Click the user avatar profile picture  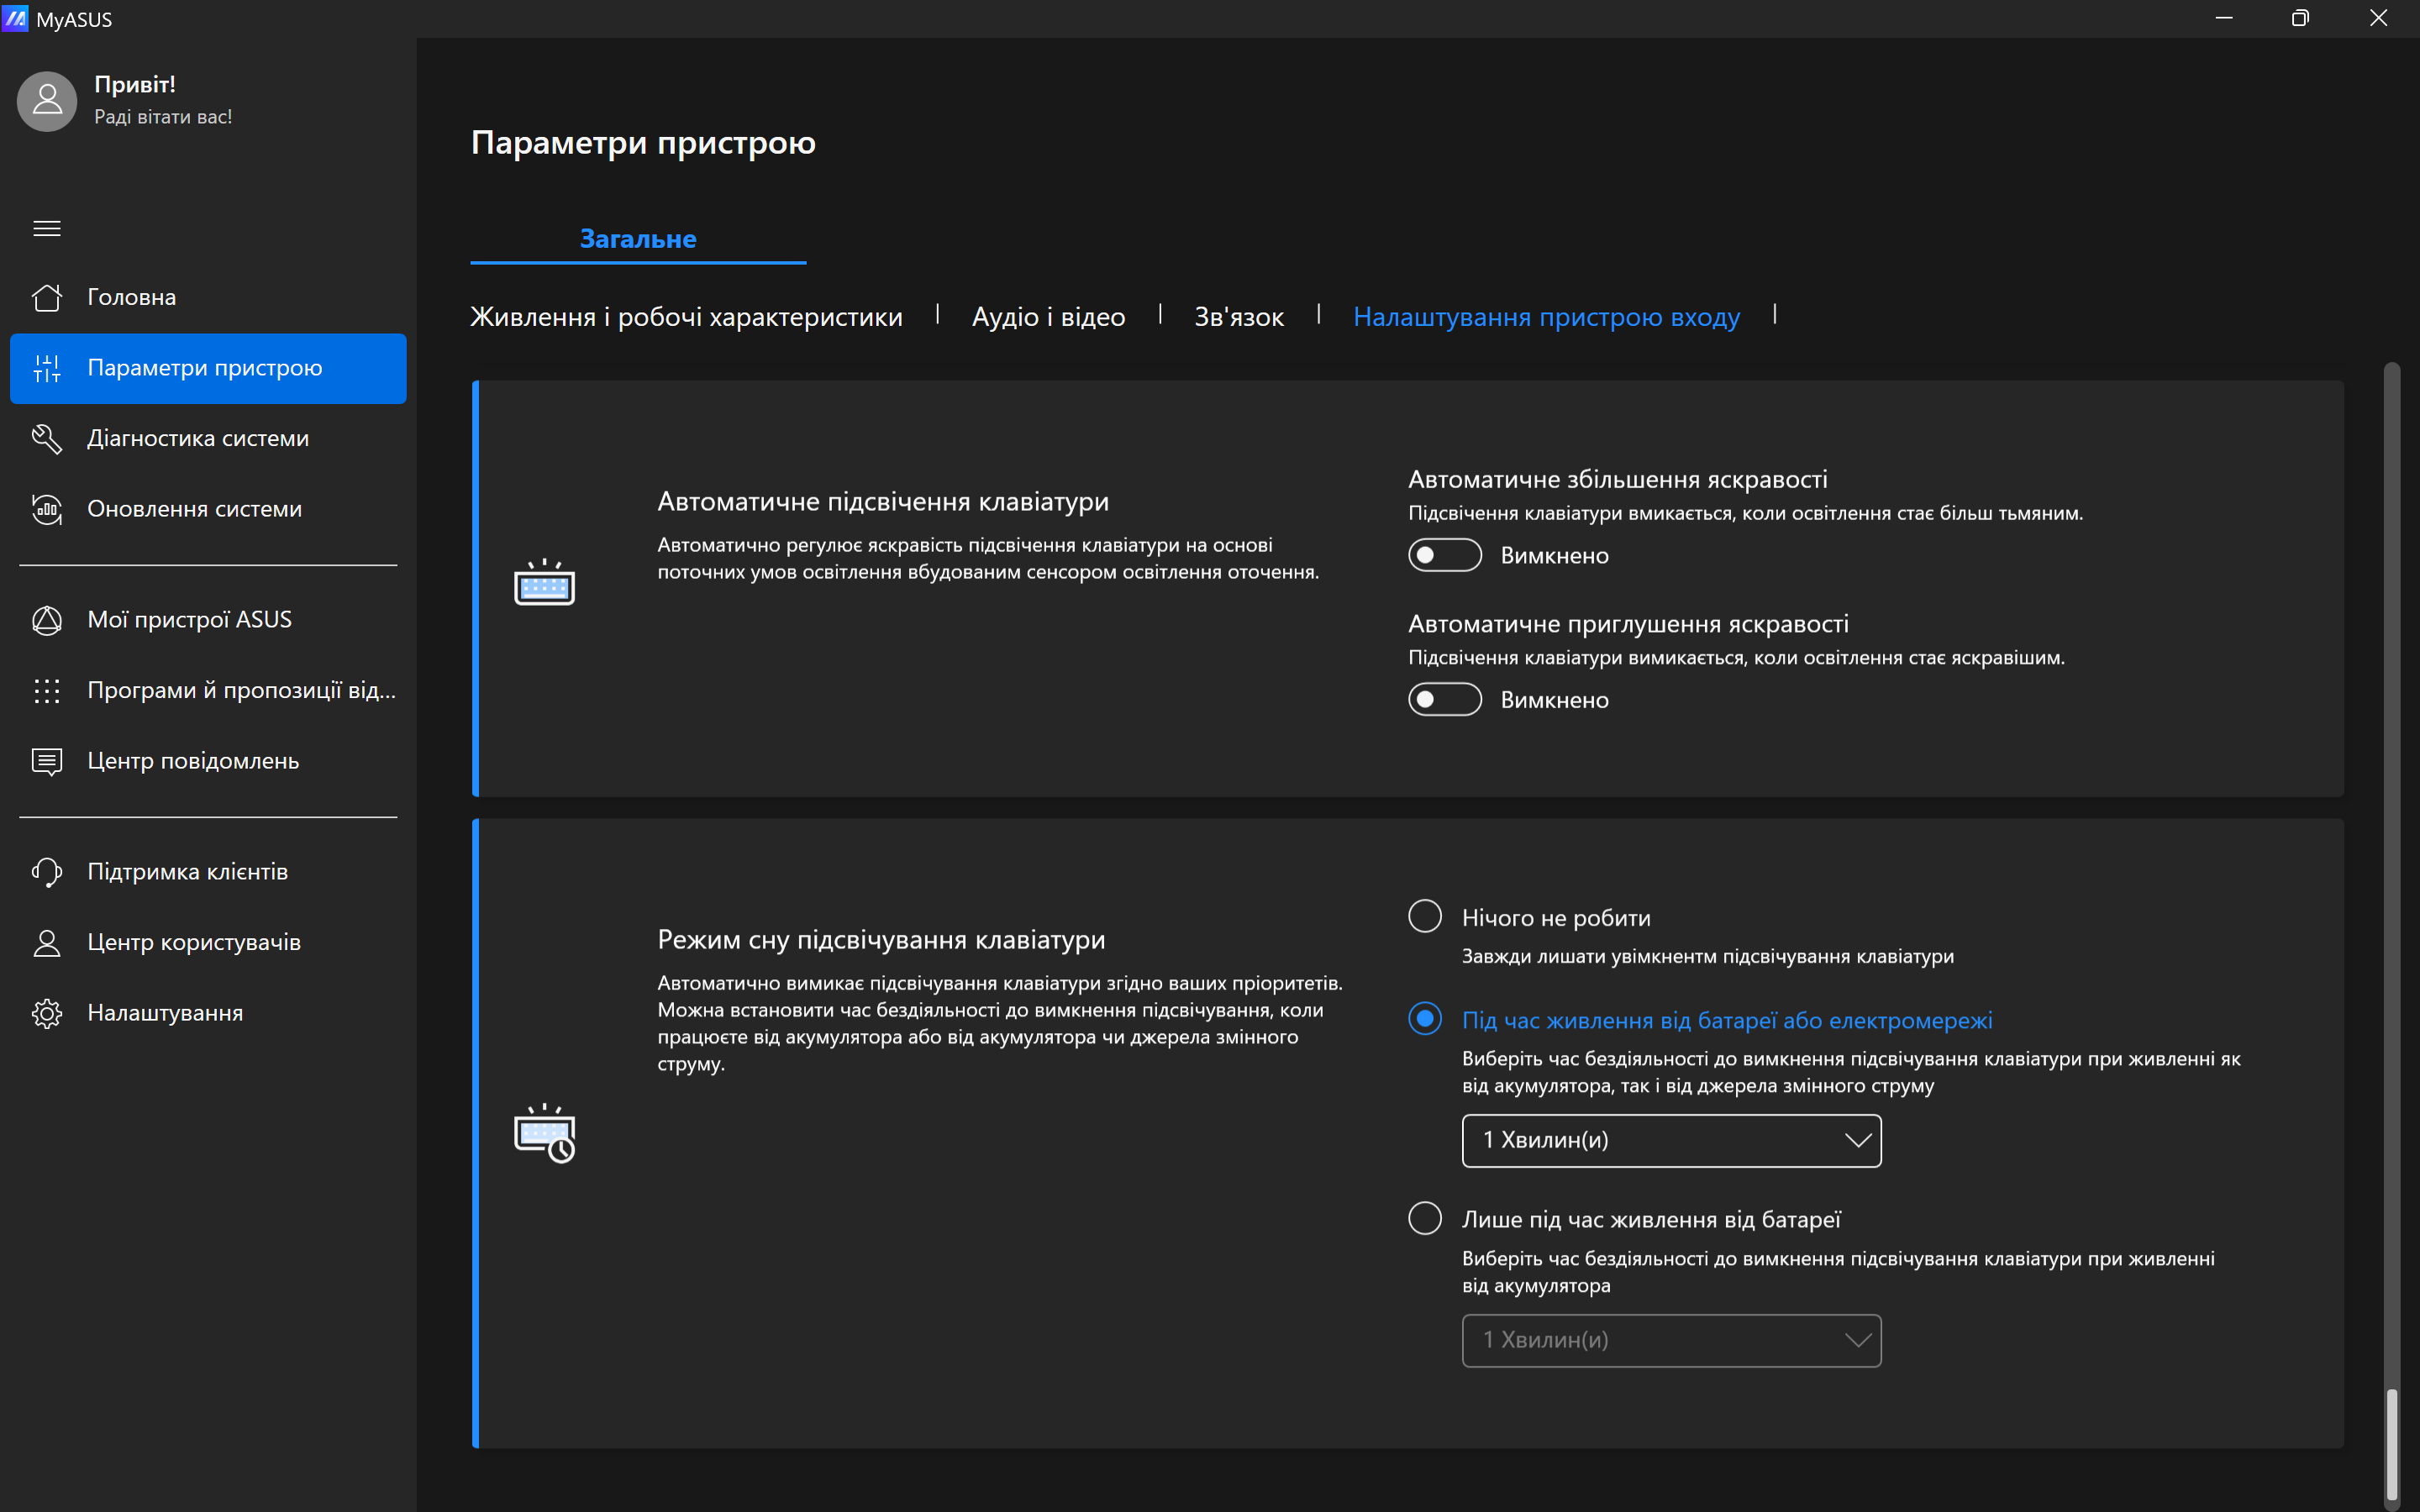click(47, 101)
